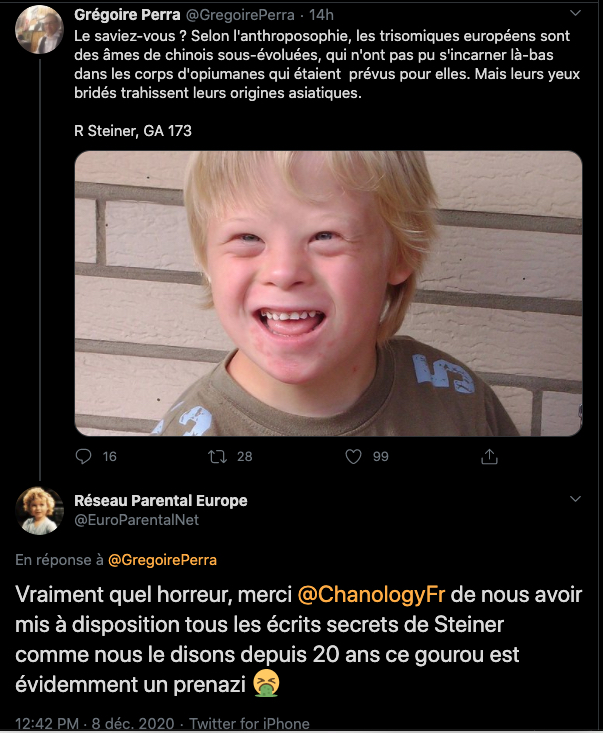The width and height of the screenshot is (603, 733).
Task: Expand the top tweet's options chevron
Action: coord(574,15)
